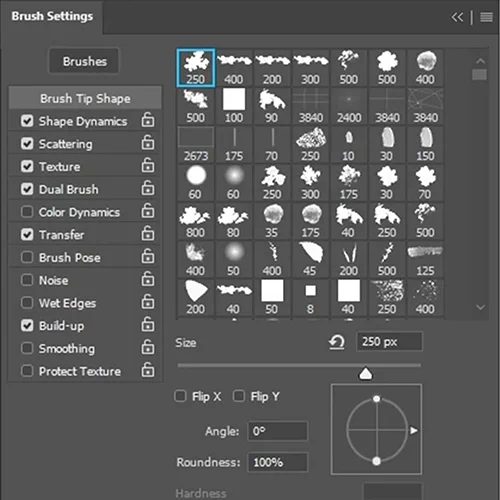Toggle the lock icon next to Scattering

point(148,143)
